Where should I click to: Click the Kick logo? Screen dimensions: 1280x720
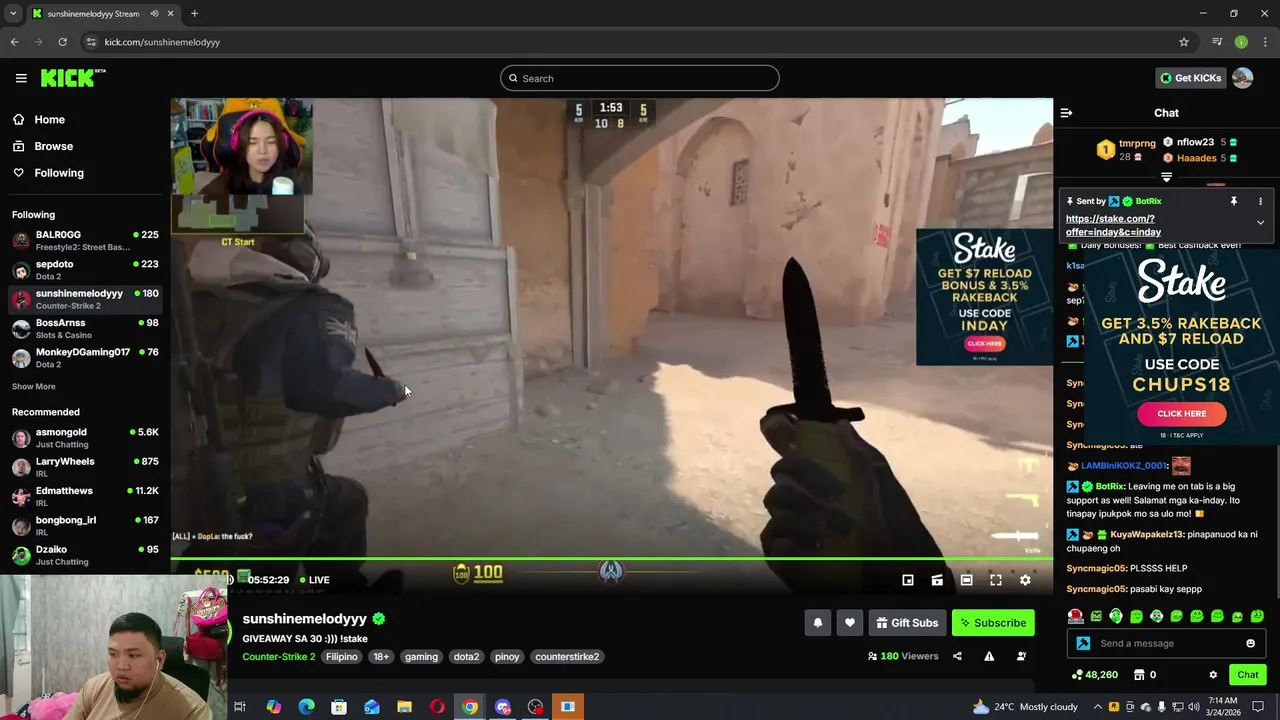click(x=72, y=78)
